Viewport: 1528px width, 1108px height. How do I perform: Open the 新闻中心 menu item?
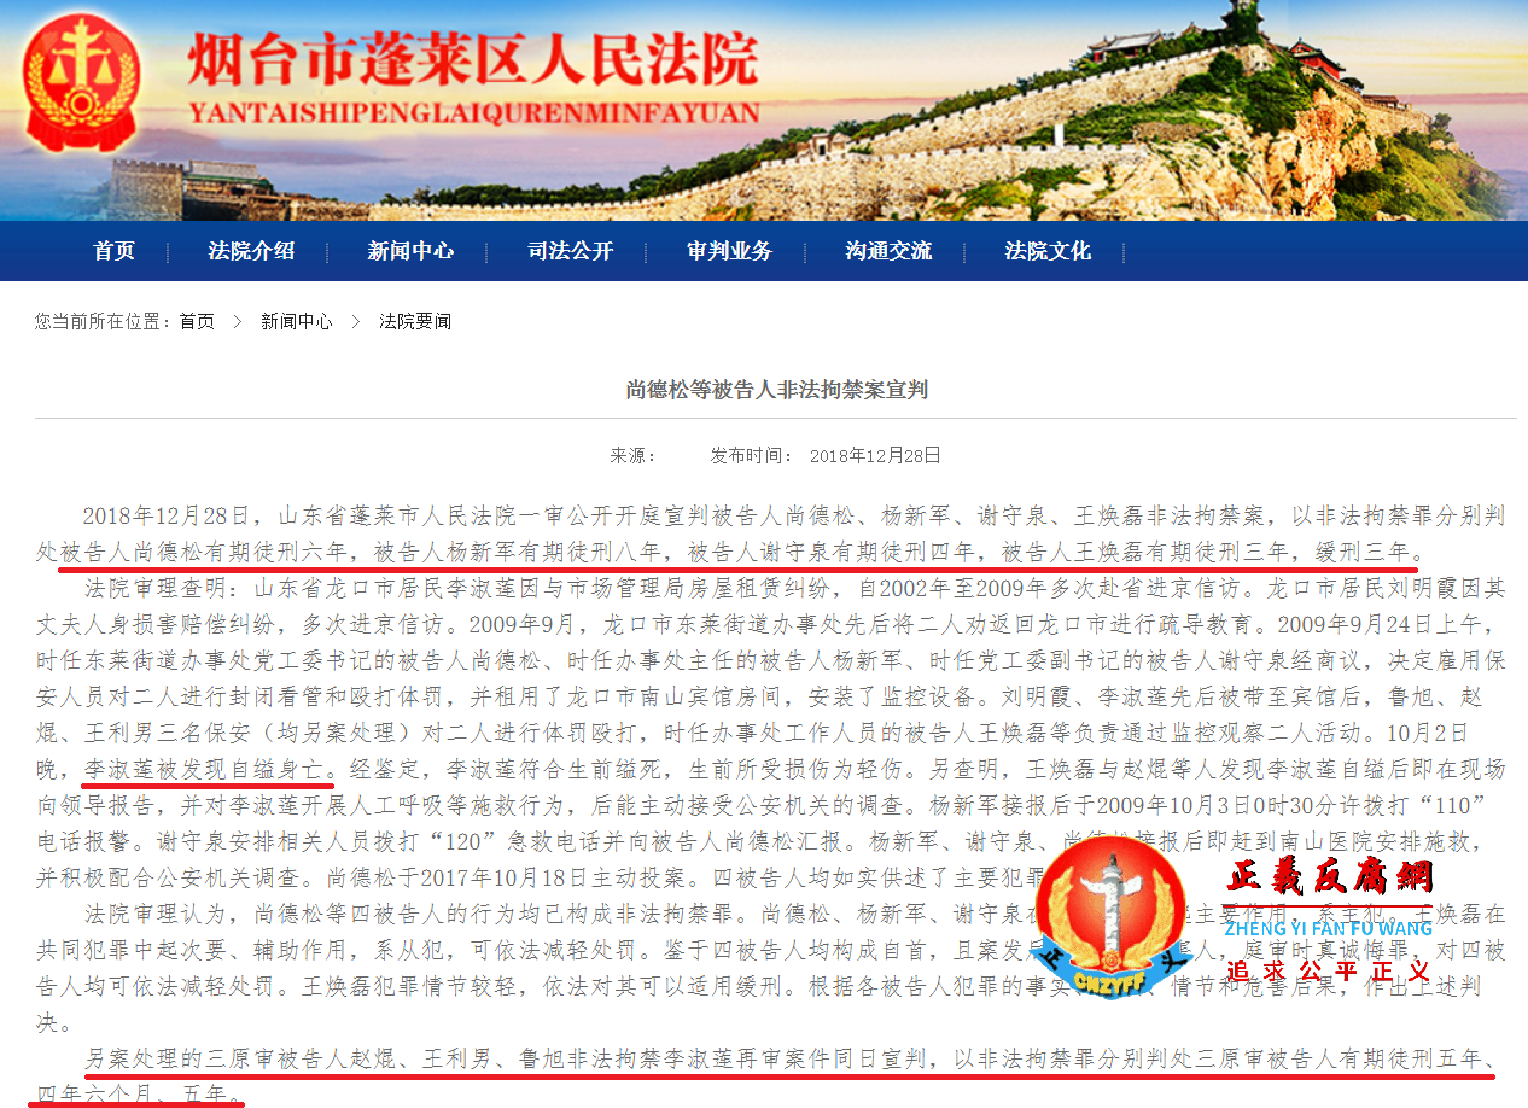point(410,251)
